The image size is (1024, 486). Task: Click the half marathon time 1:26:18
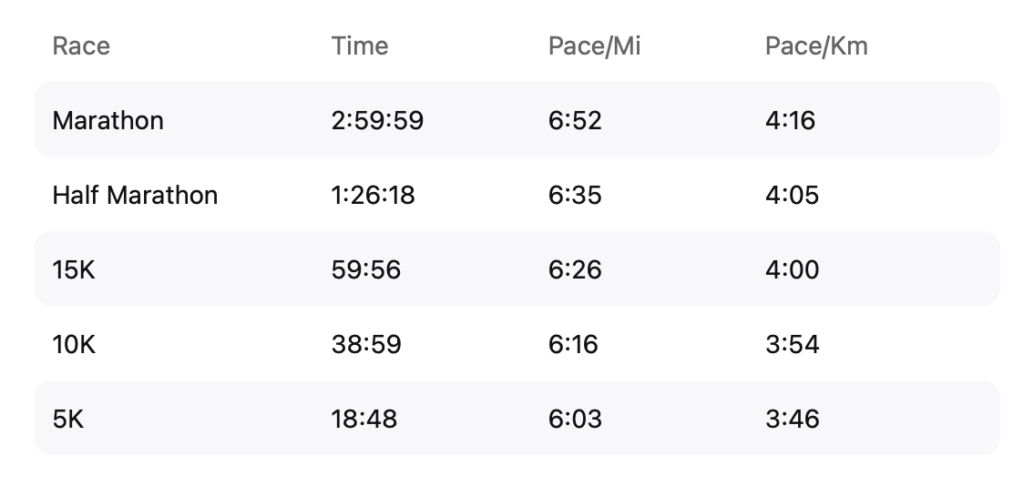(373, 195)
